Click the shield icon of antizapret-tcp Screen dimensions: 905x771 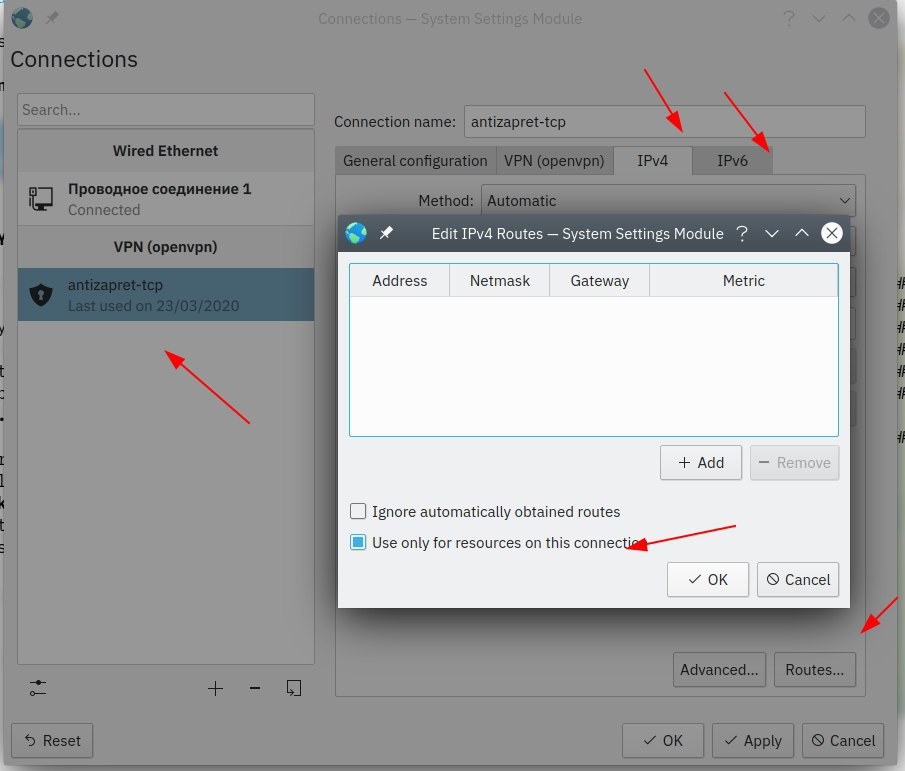click(x=41, y=294)
